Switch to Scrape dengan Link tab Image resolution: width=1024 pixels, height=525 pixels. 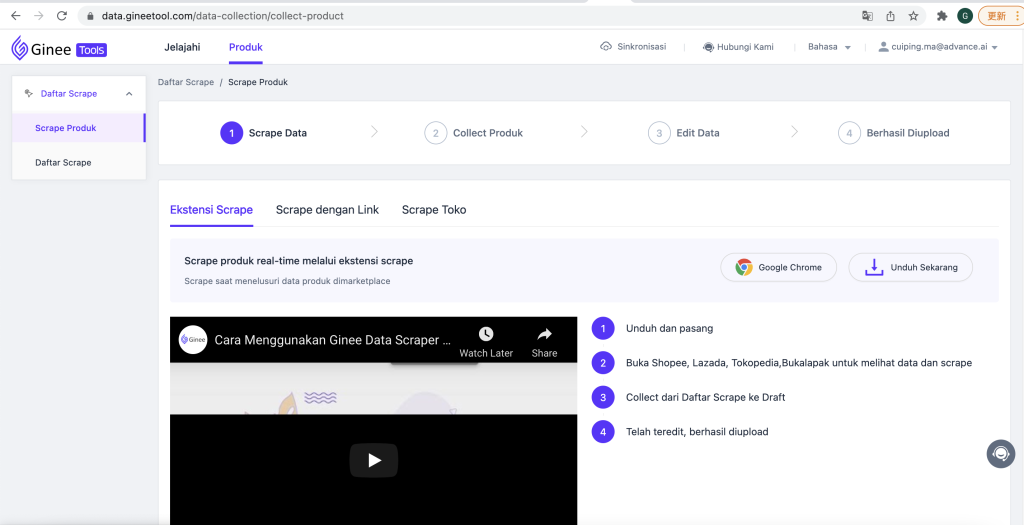tap(327, 210)
